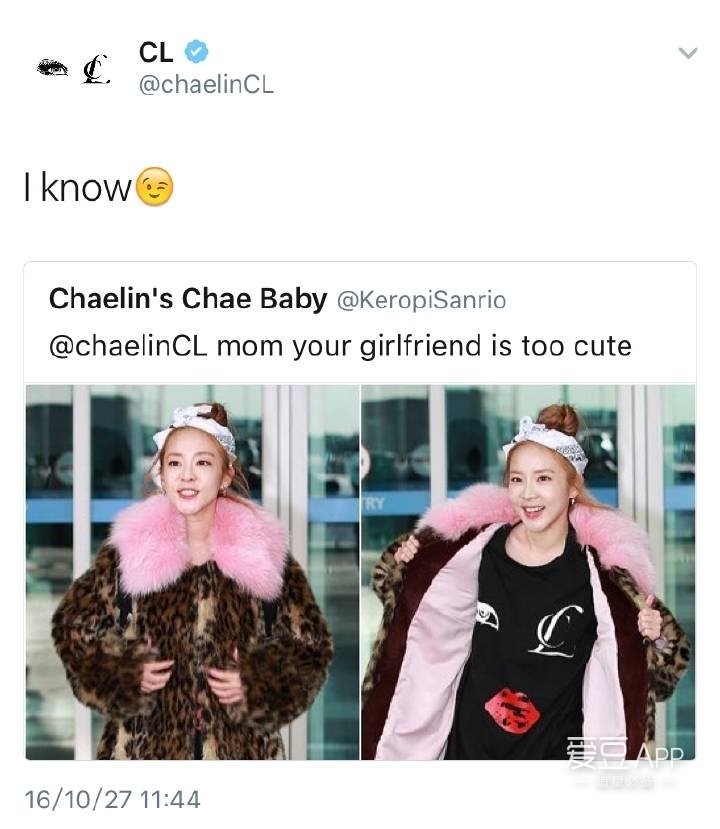Open the @chaelinCL handle below name
This screenshot has width=720, height=829.
pyautogui.click(x=206, y=85)
